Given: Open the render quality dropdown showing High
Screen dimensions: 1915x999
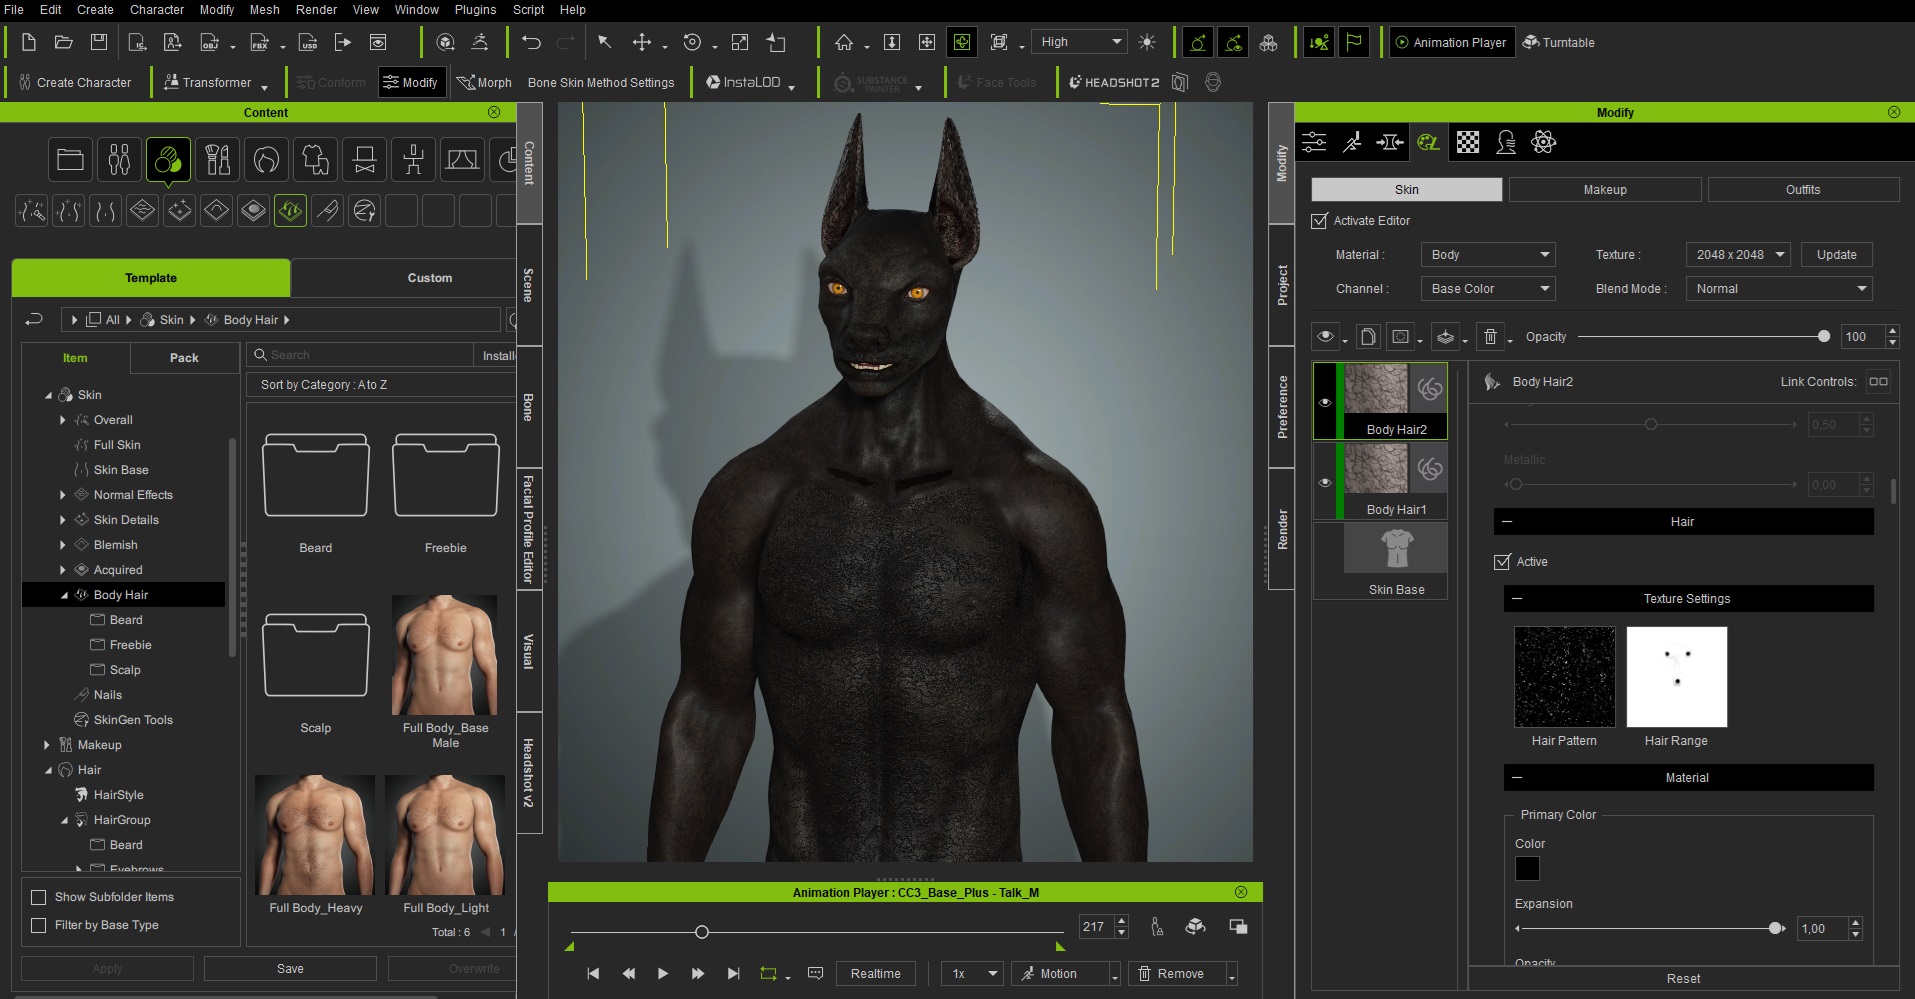Looking at the screenshot, I should 1079,42.
